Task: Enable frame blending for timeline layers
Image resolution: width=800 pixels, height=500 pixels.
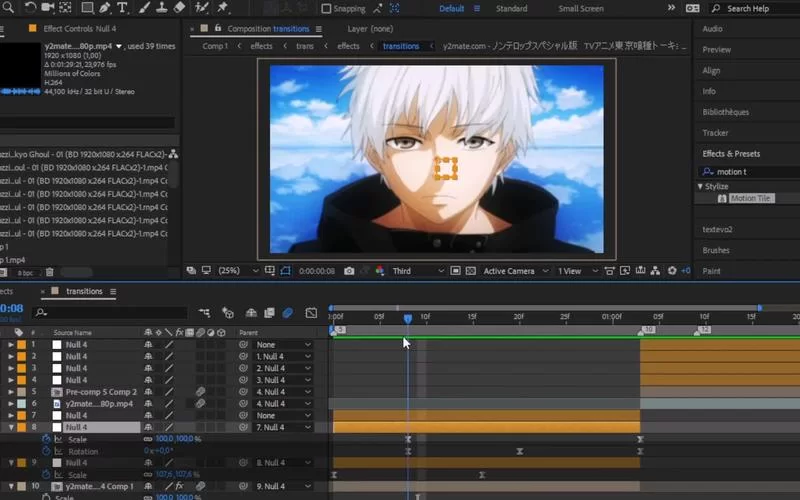Action: (269, 313)
